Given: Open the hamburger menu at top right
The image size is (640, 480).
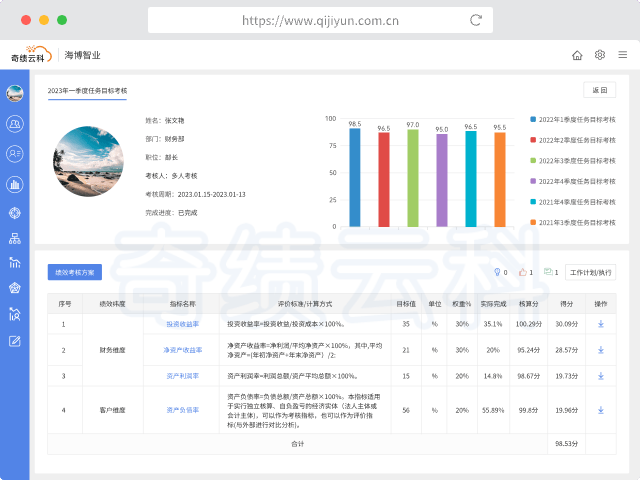Looking at the screenshot, I should pyautogui.click(x=622, y=55).
